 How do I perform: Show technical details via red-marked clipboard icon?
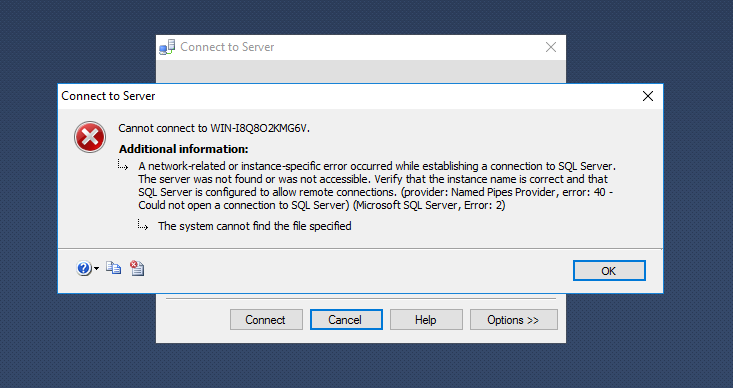click(137, 268)
